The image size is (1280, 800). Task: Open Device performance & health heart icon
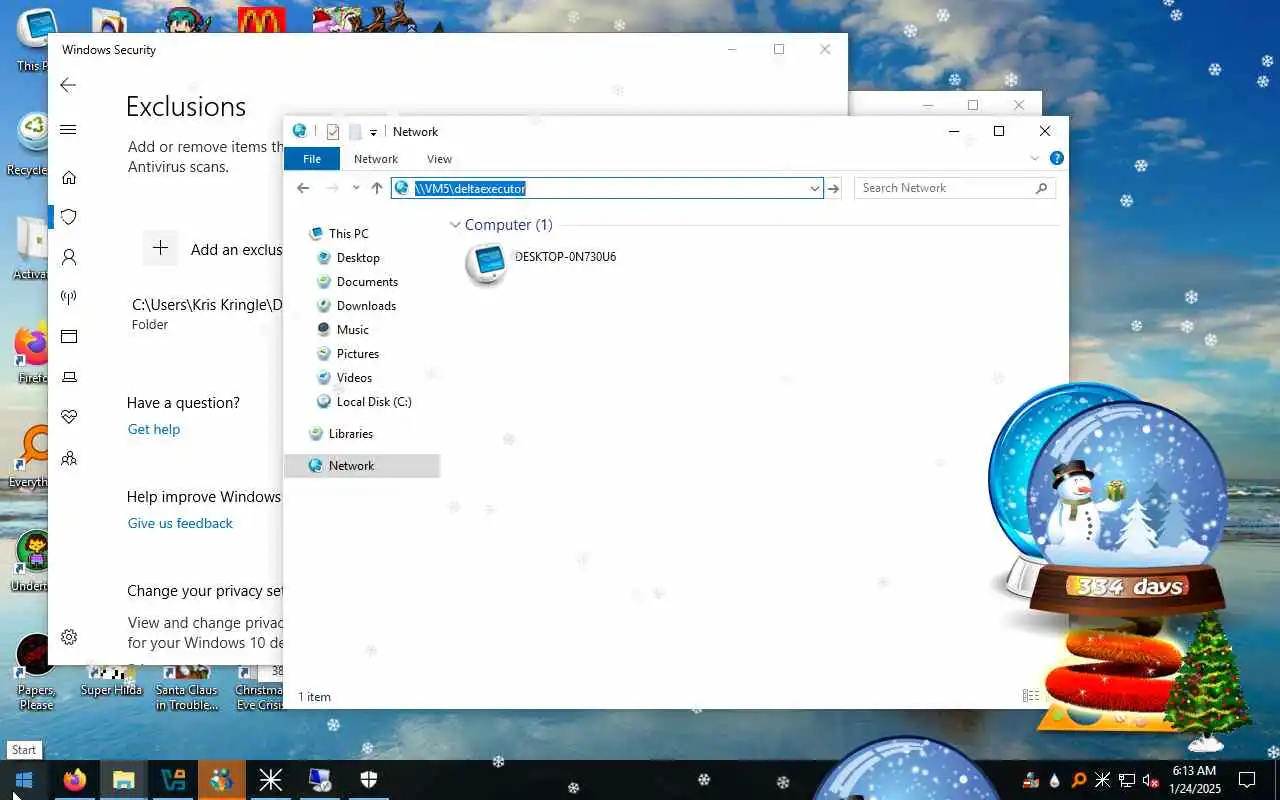(69, 417)
